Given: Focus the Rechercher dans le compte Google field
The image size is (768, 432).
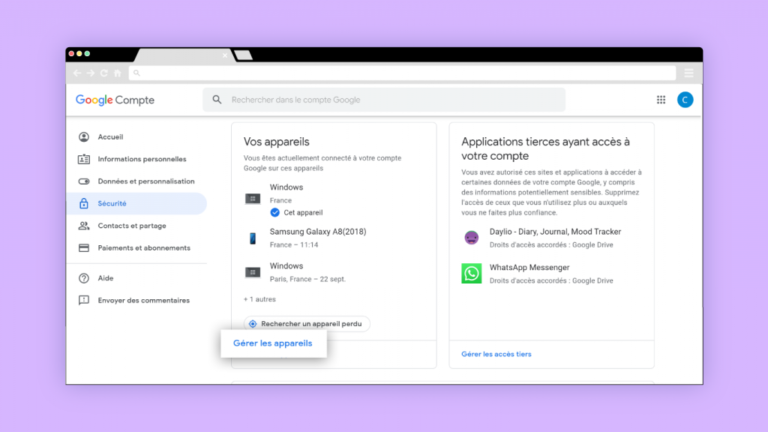Looking at the screenshot, I should pyautogui.click(x=384, y=100).
